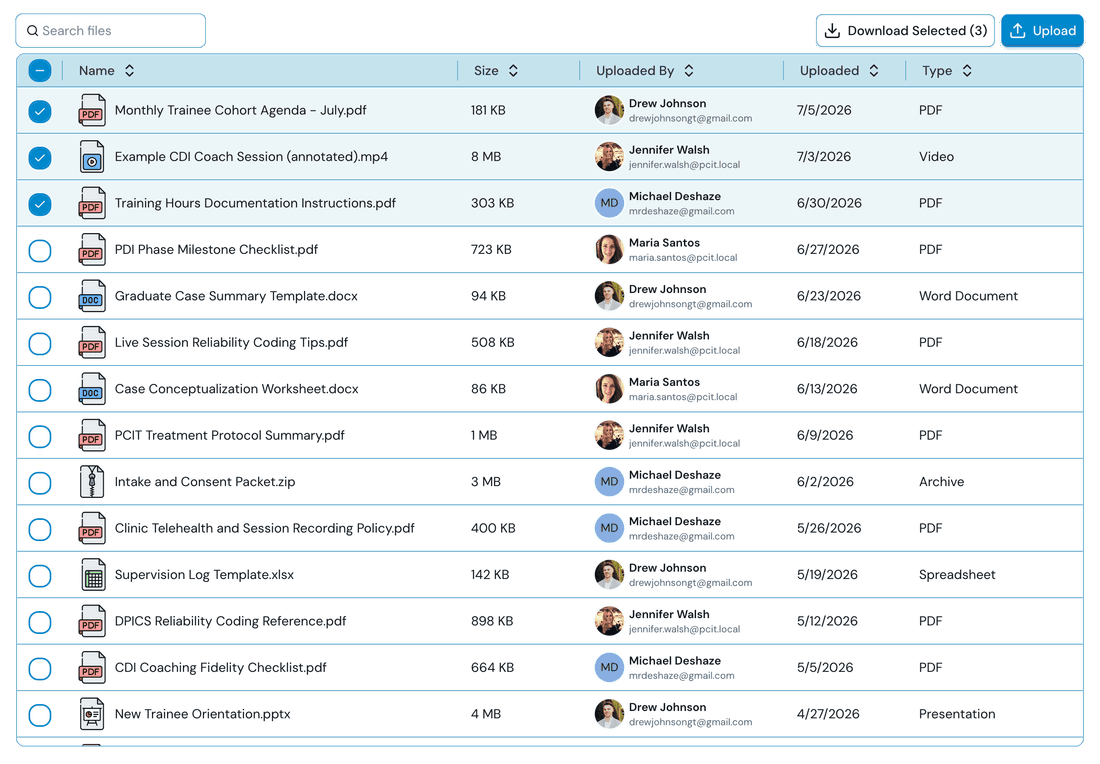
Task: Click the PDF icon for Clinic Telehealth Policy
Action: click(x=92, y=528)
